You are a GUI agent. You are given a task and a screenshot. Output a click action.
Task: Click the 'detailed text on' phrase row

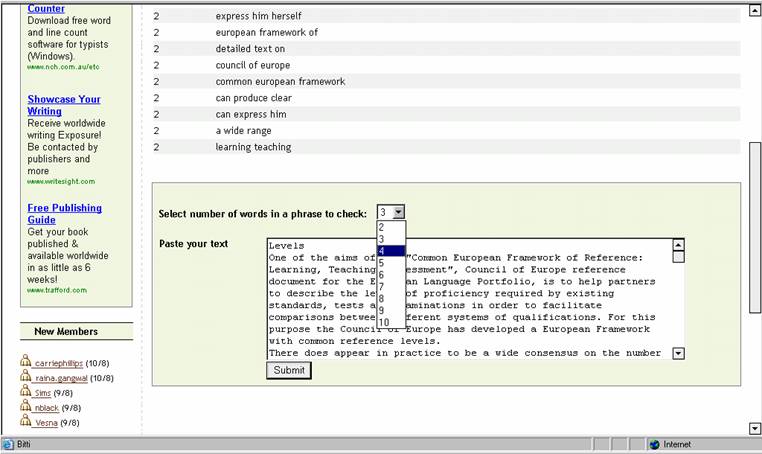446,49
